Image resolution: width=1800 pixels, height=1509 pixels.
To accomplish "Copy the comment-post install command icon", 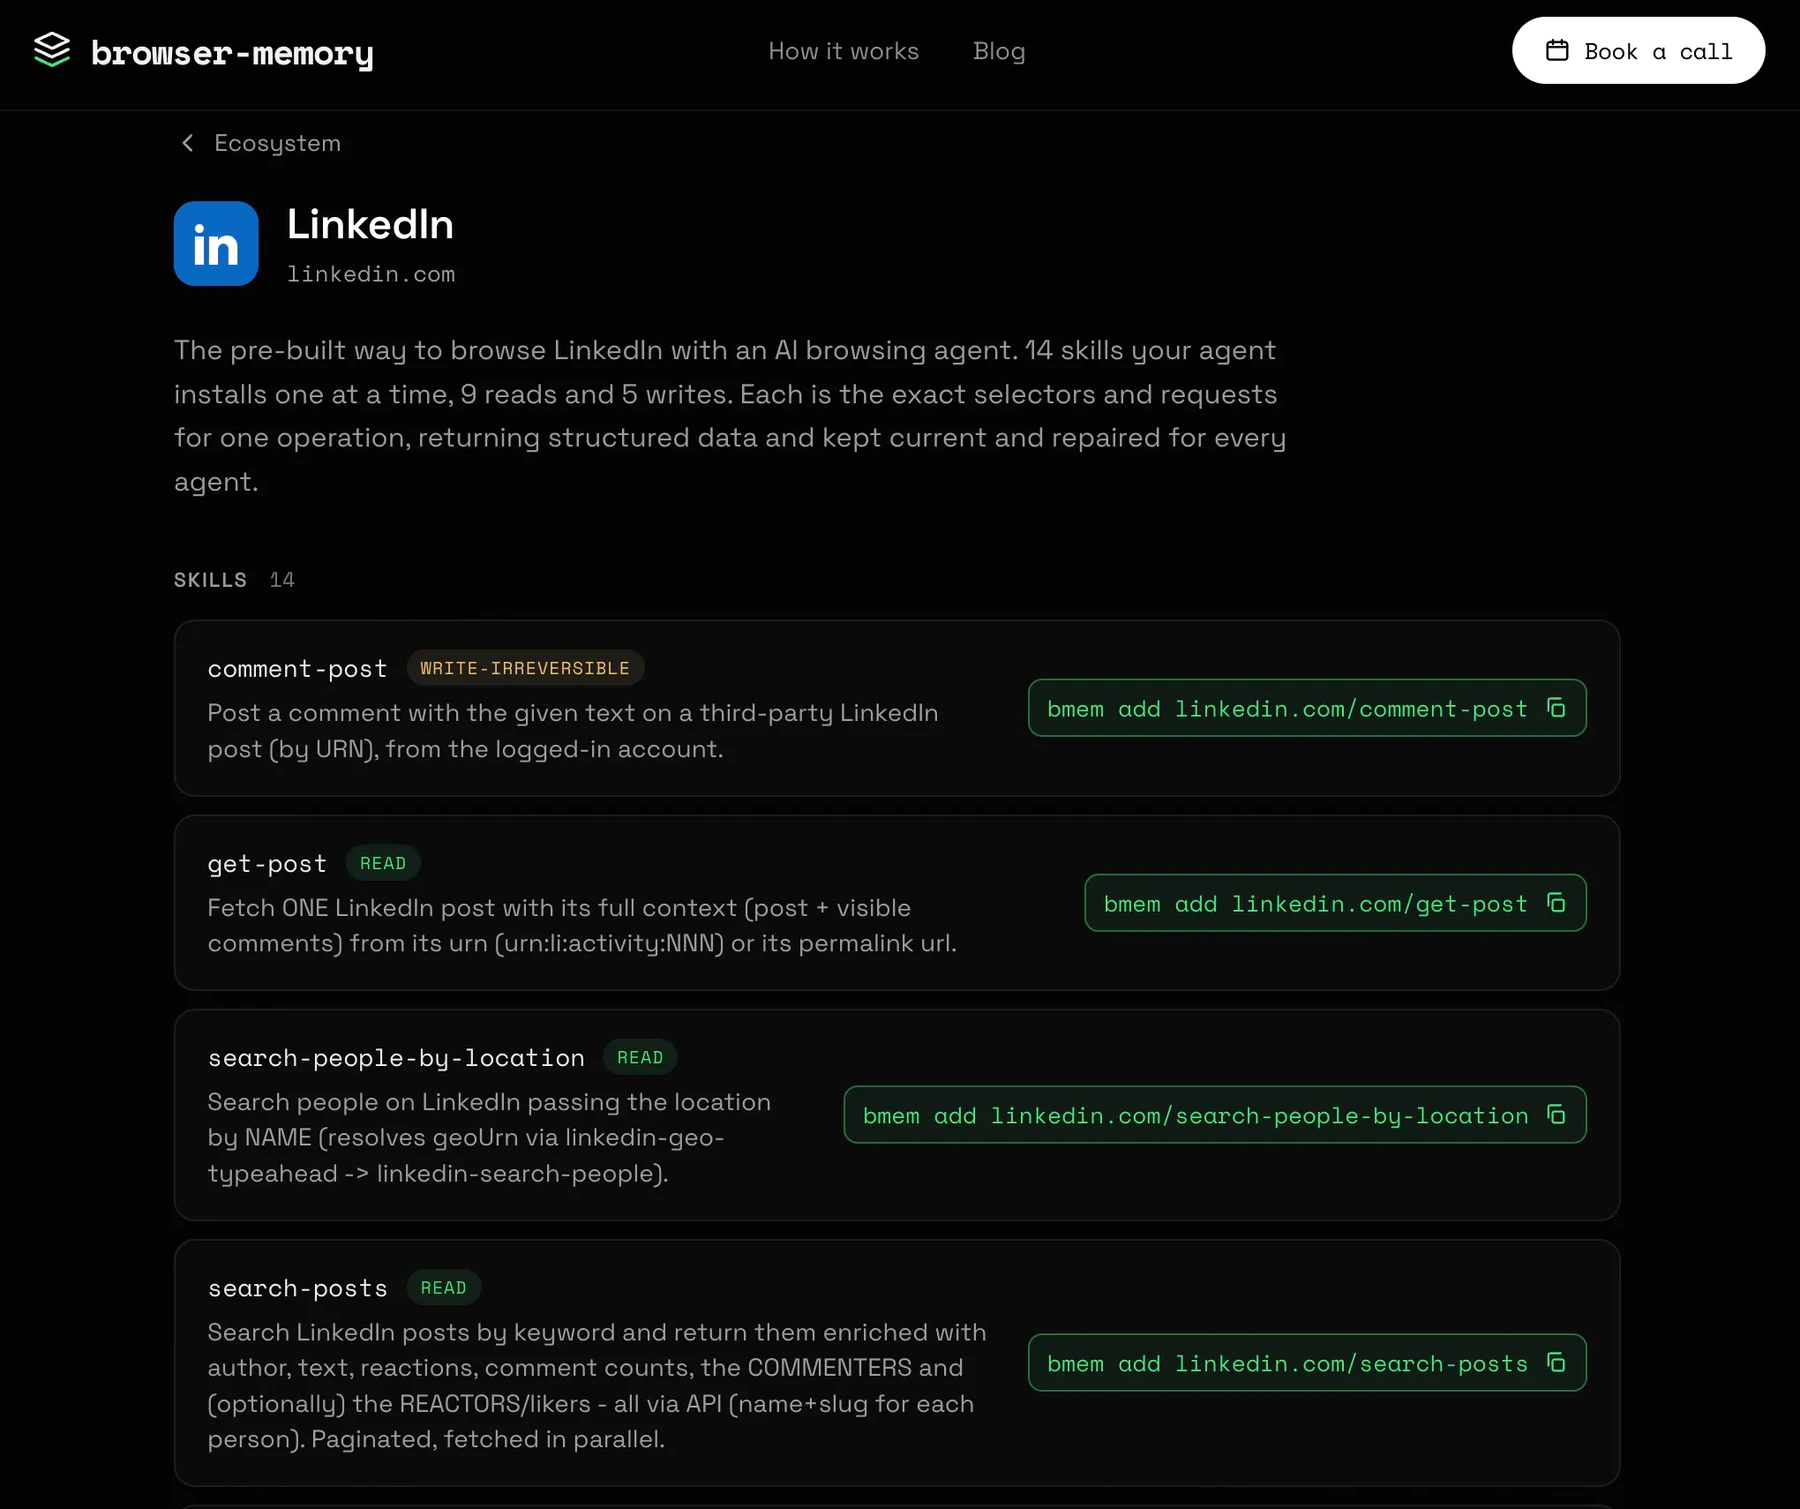I will coord(1556,708).
